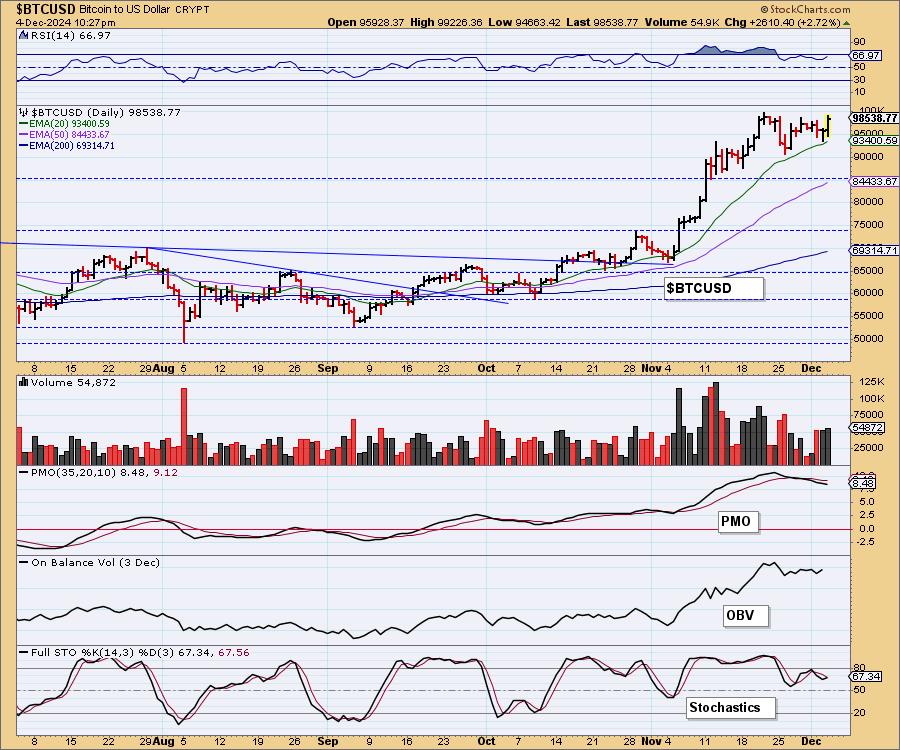The height and width of the screenshot is (750, 900).
Task: Click the On Balance Vol (3 Dec) legend
Action: 95,562
